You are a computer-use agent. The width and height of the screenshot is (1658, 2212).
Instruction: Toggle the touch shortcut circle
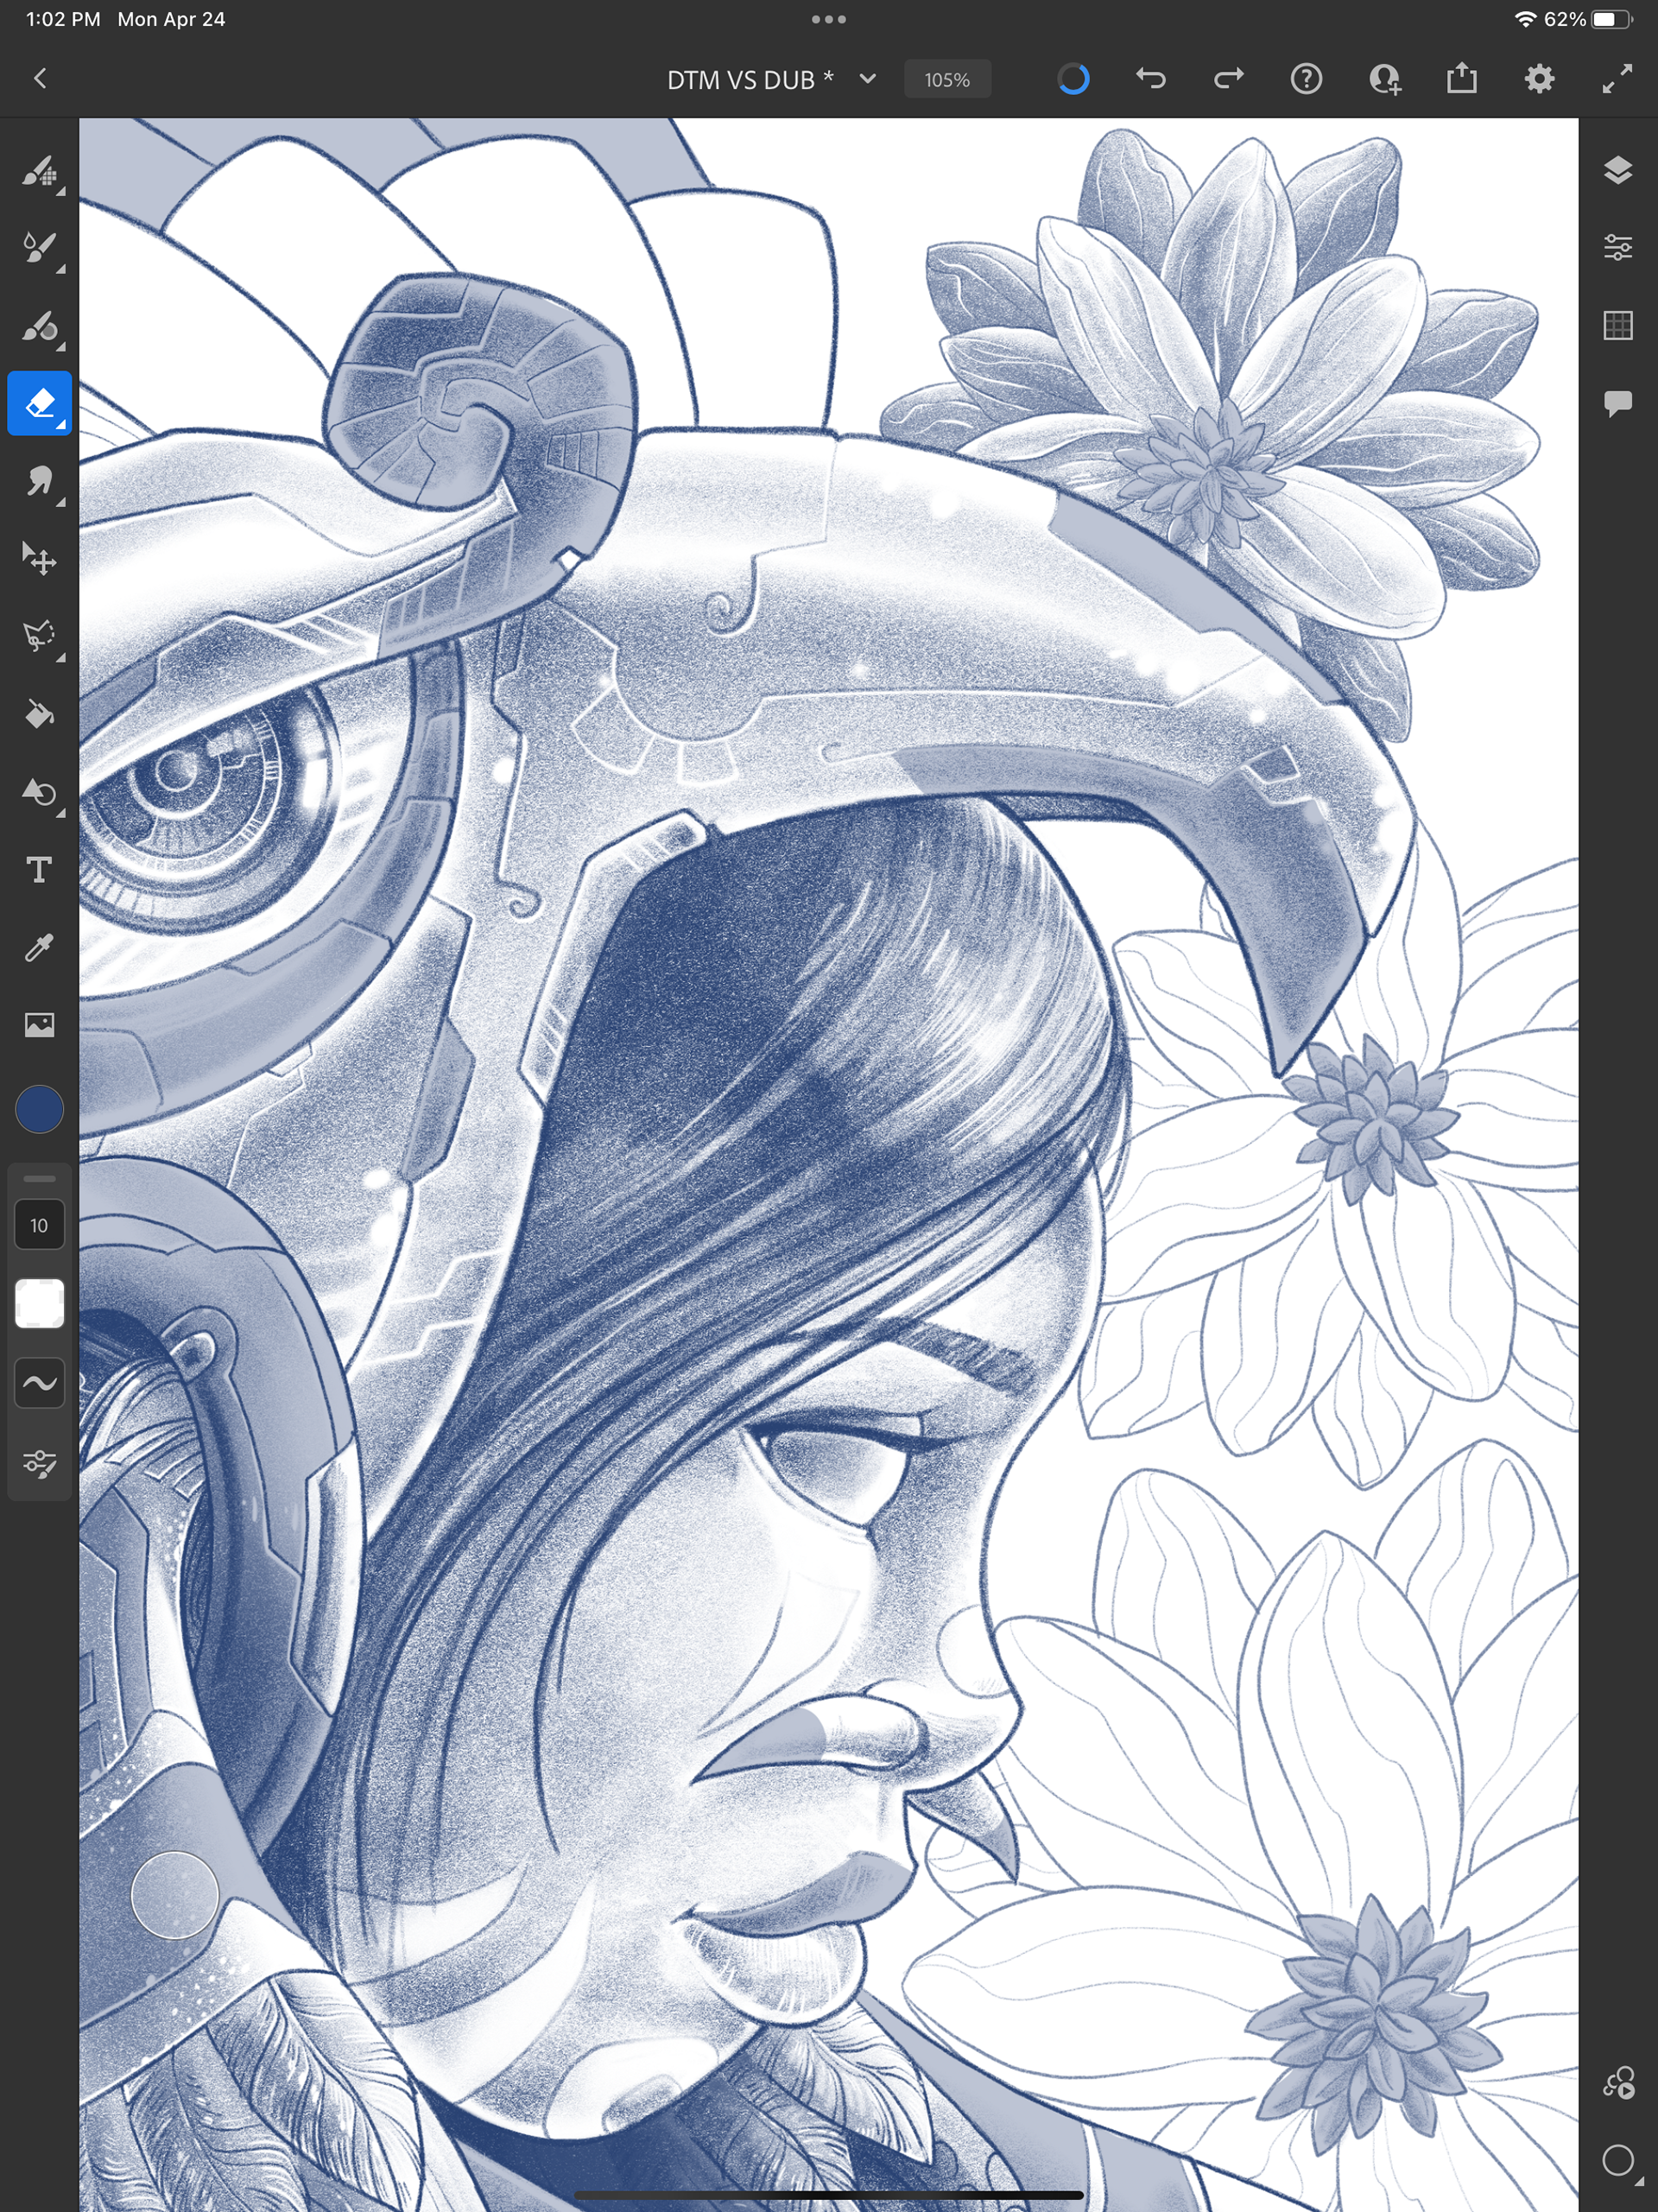pyautogui.click(x=175, y=1895)
